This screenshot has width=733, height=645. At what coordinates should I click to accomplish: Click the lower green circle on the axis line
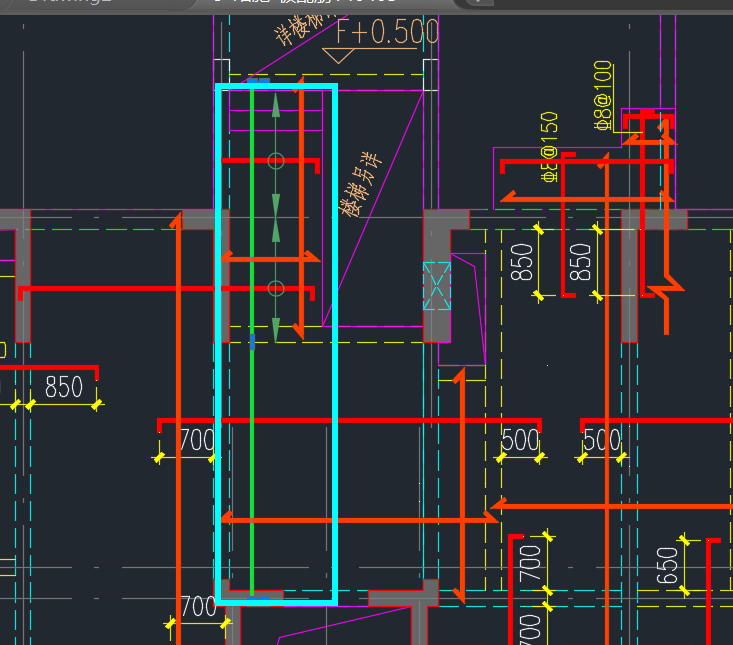[276, 288]
